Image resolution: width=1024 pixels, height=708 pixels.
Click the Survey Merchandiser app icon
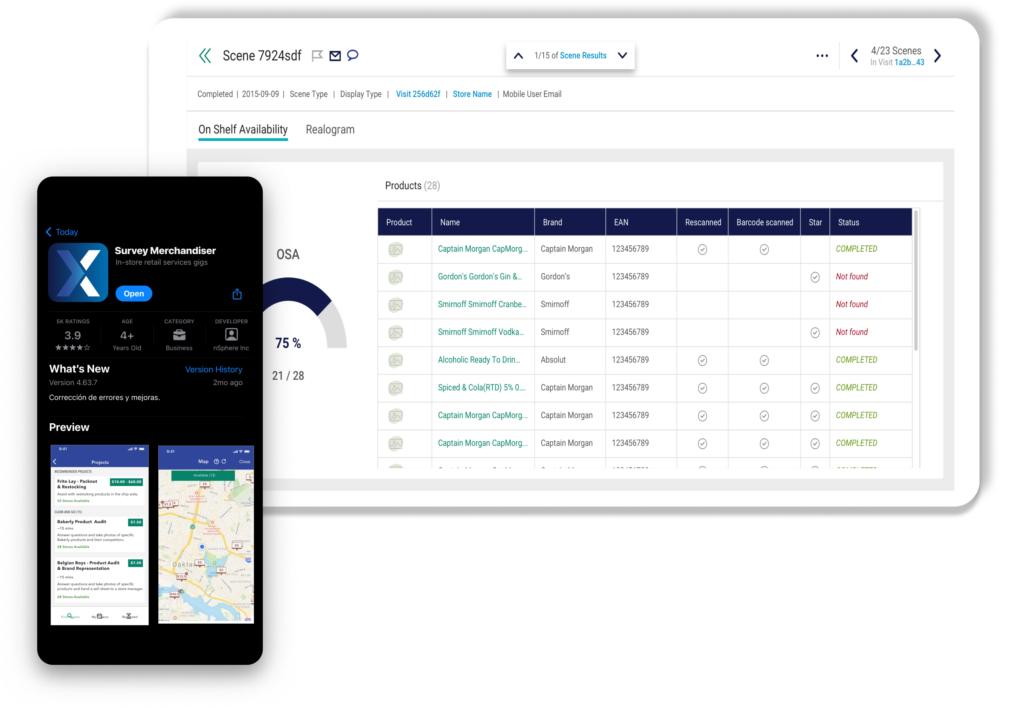[x=78, y=272]
